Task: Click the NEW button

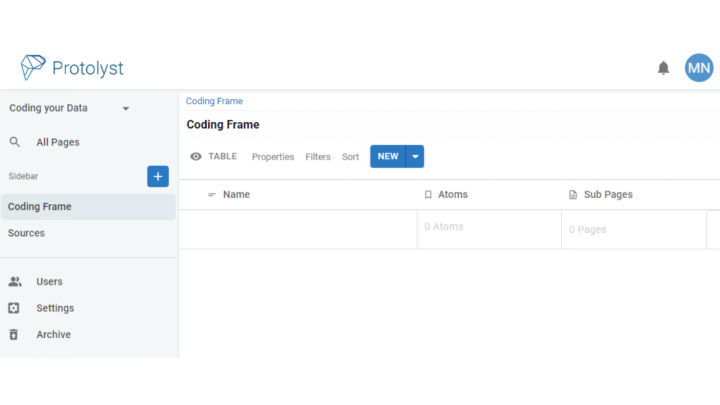Action: tap(387, 157)
